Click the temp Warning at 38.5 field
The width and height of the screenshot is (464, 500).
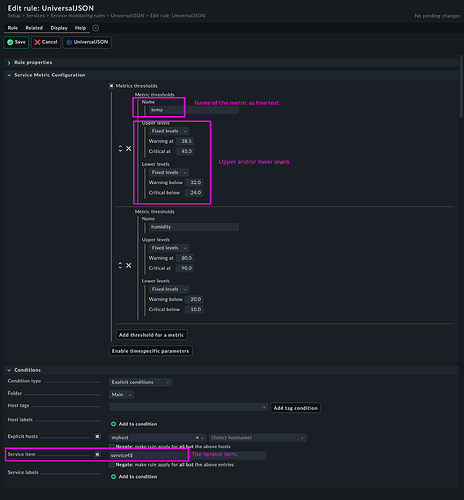coord(185,141)
